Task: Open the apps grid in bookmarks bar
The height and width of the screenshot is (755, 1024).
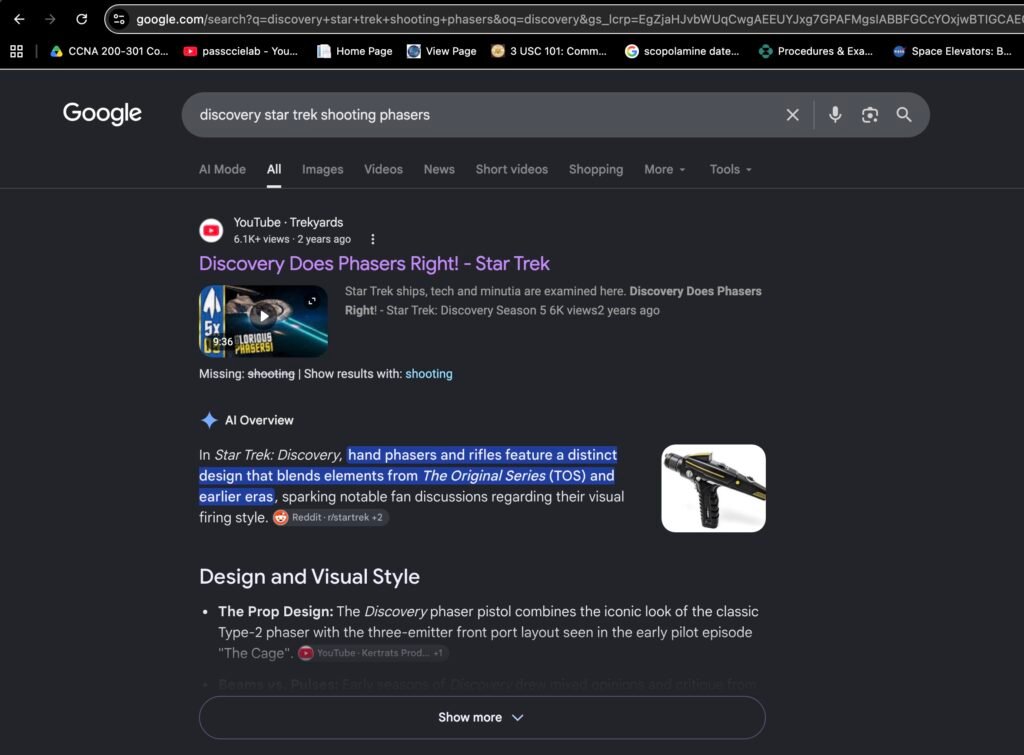Action: click(x=16, y=51)
